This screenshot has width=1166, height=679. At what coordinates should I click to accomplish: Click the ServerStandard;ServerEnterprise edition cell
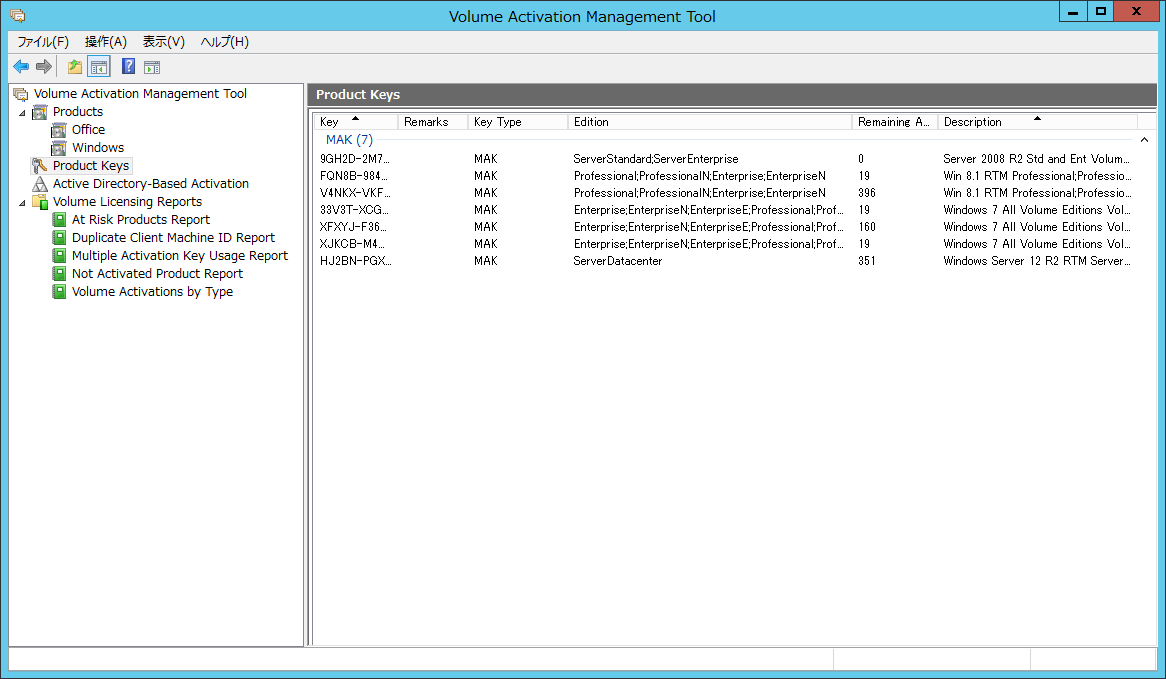656,159
